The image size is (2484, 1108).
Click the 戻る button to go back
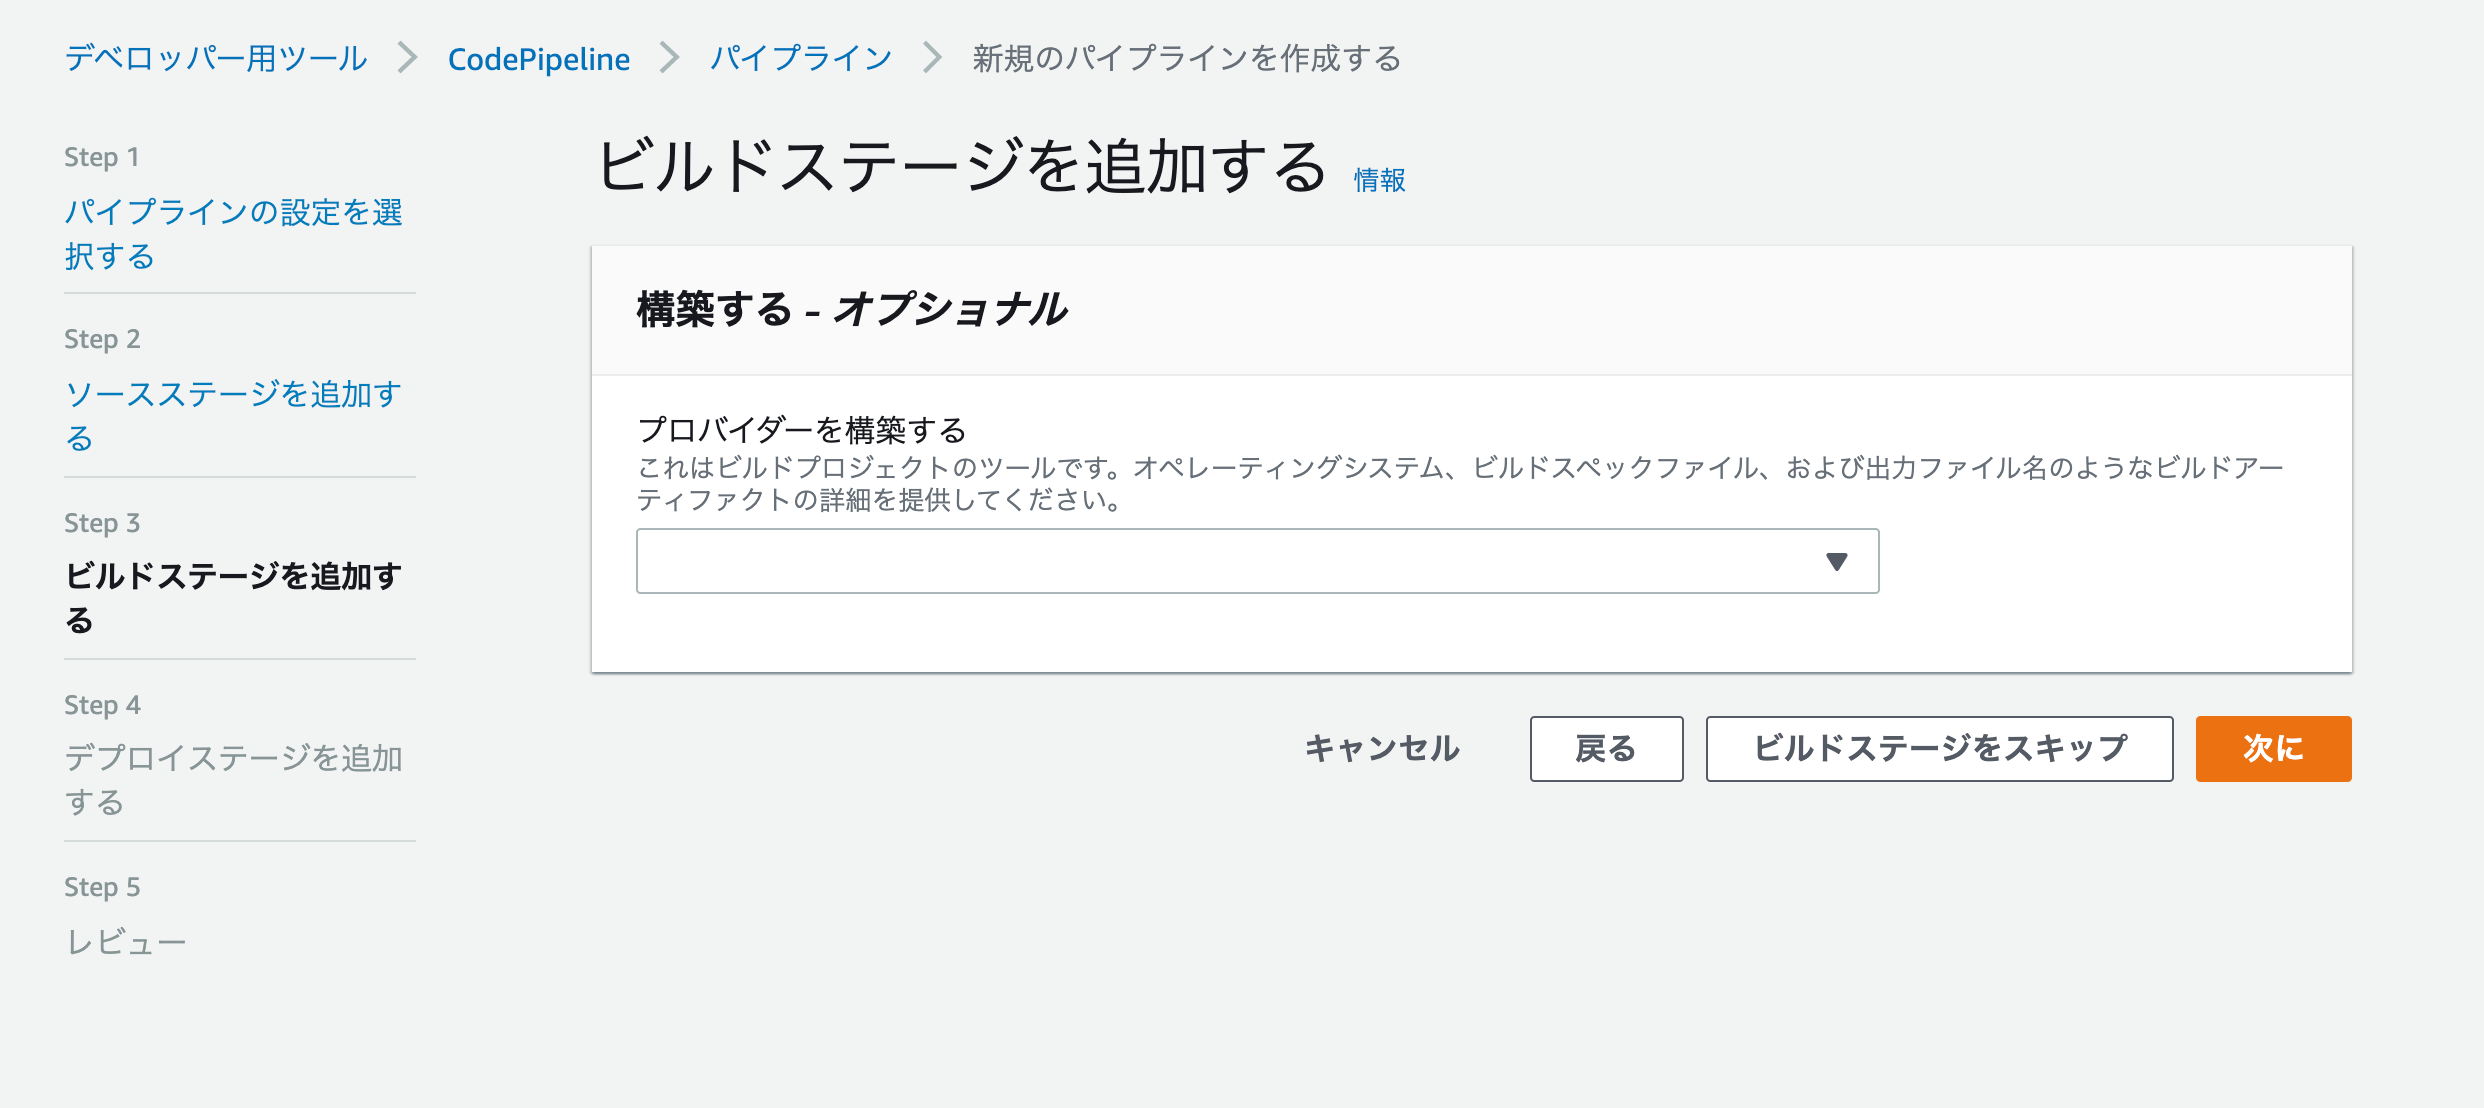[x=1605, y=748]
